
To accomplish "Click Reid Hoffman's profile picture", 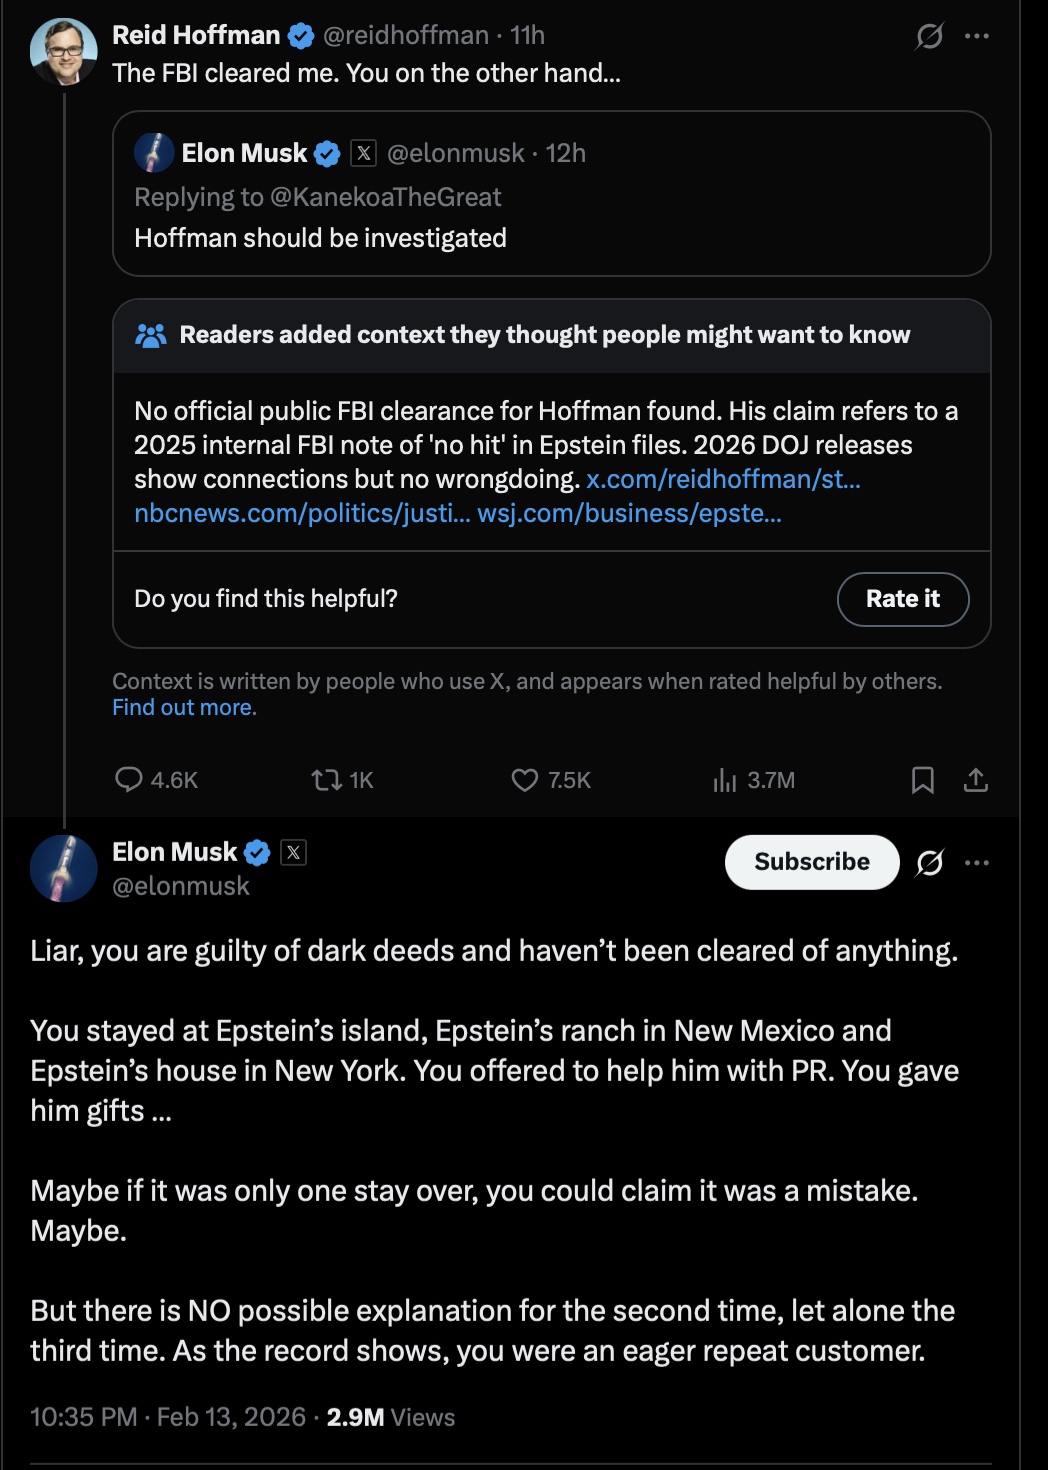I will [64, 51].
